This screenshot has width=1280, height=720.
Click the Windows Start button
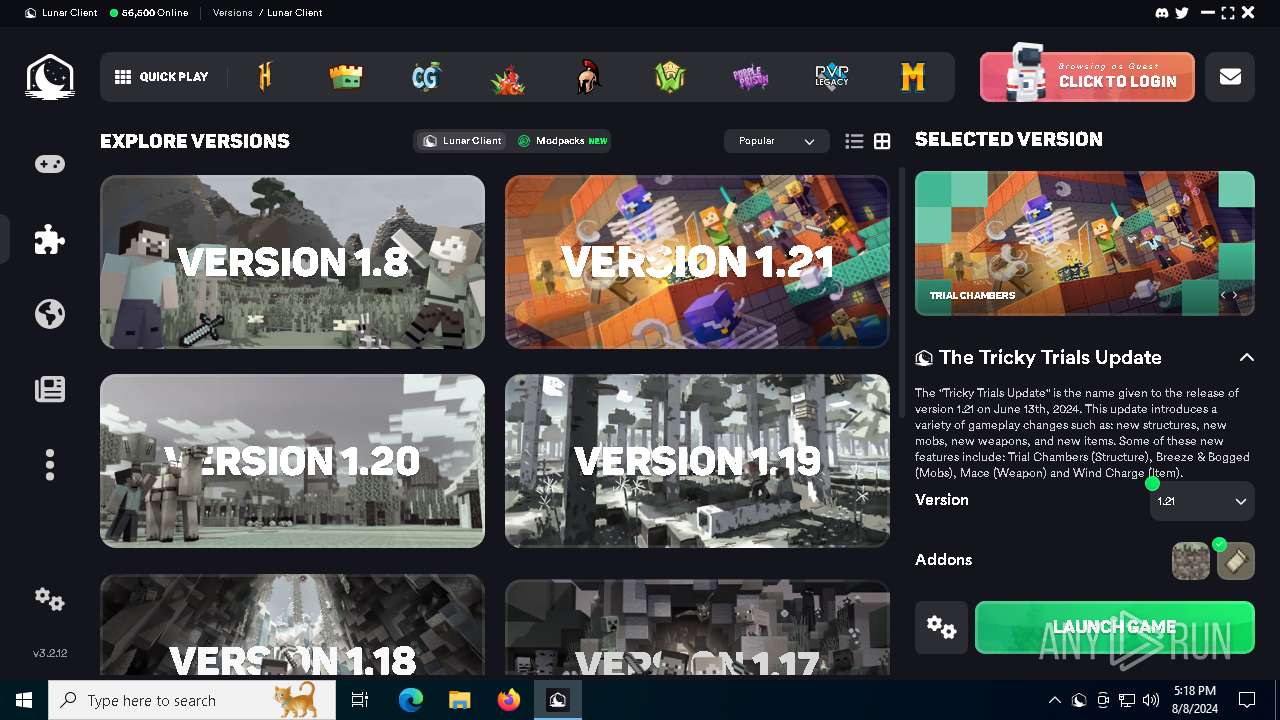(24, 700)
